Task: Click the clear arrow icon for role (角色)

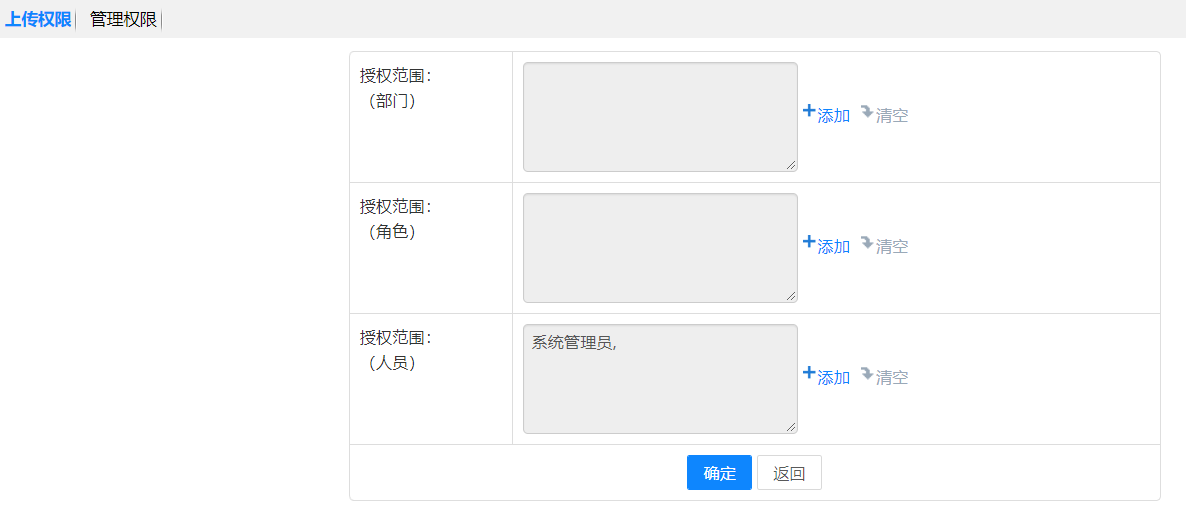Action: [x=866, y=243]
